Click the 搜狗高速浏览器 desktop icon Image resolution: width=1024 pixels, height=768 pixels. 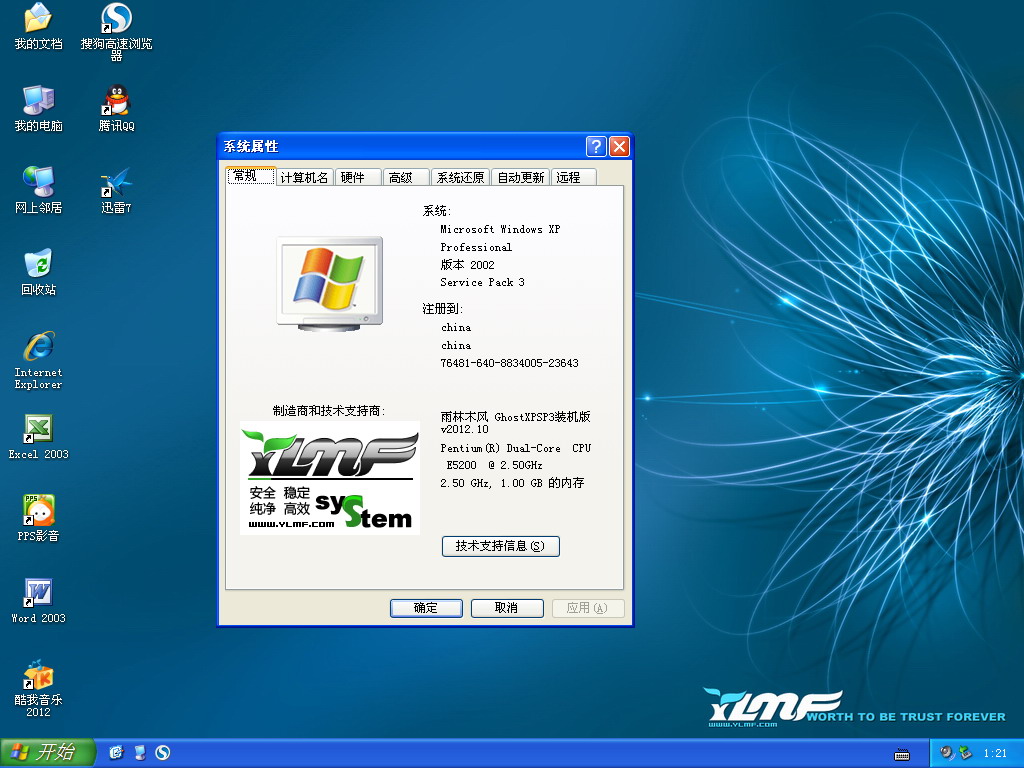(116, 20)
